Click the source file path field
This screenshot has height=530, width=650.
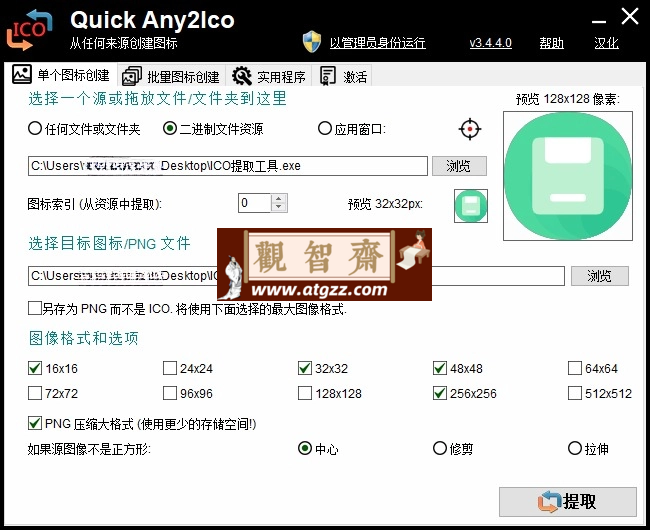pyautogui.click(x=228, y=166)
